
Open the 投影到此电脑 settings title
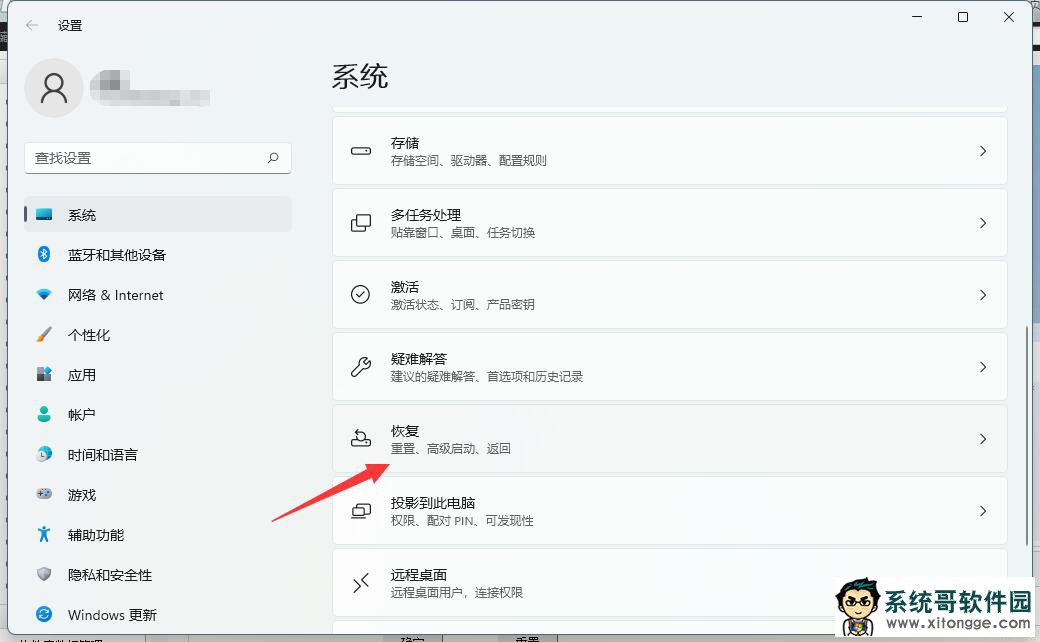tap(432, 503)
